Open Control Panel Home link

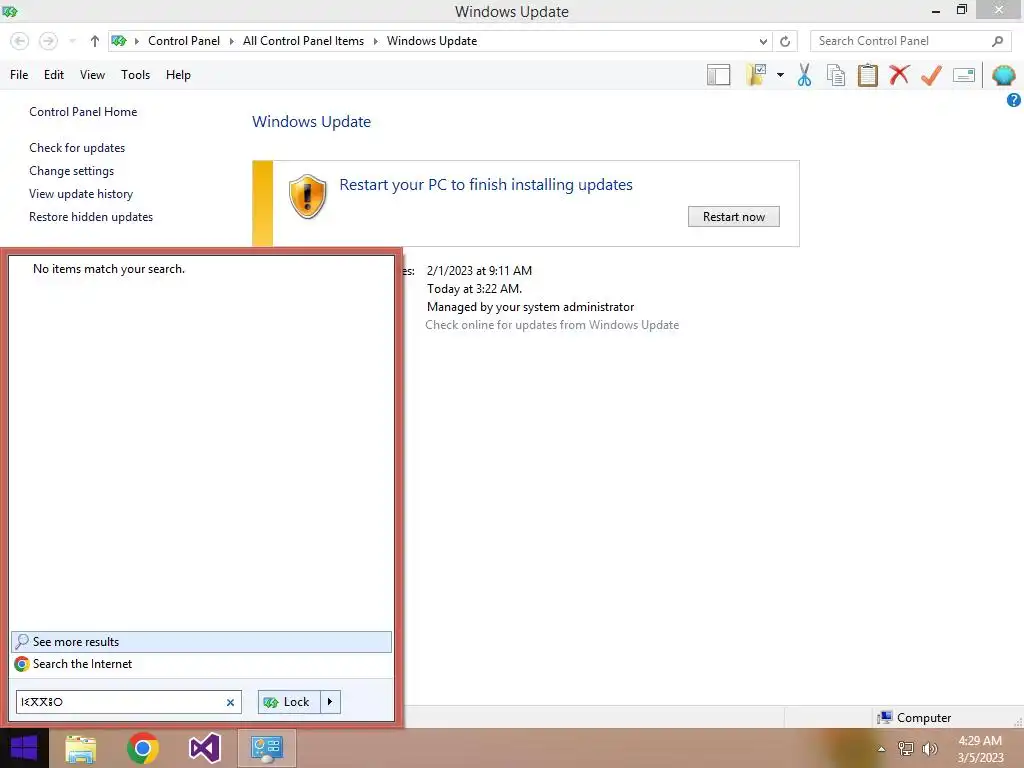[x=83, y=112]
